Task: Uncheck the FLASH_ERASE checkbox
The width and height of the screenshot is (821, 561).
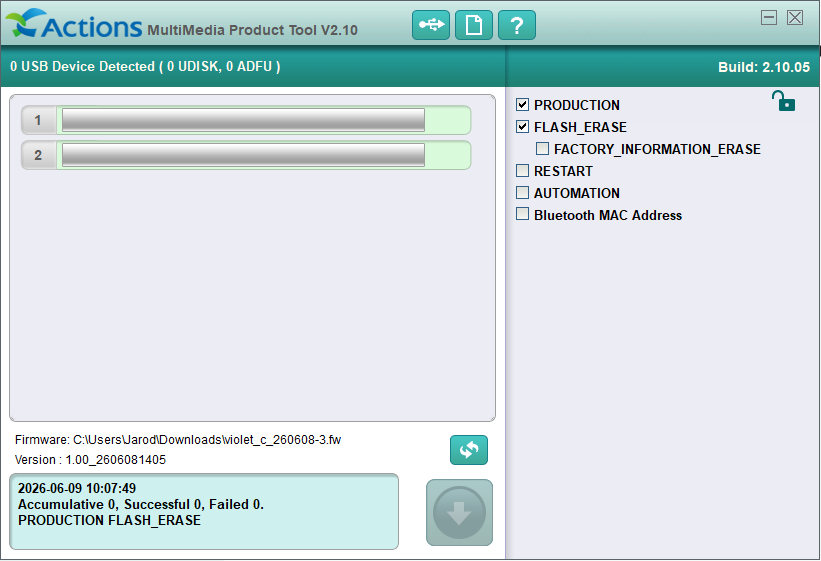Action: [x=522, y=127]
